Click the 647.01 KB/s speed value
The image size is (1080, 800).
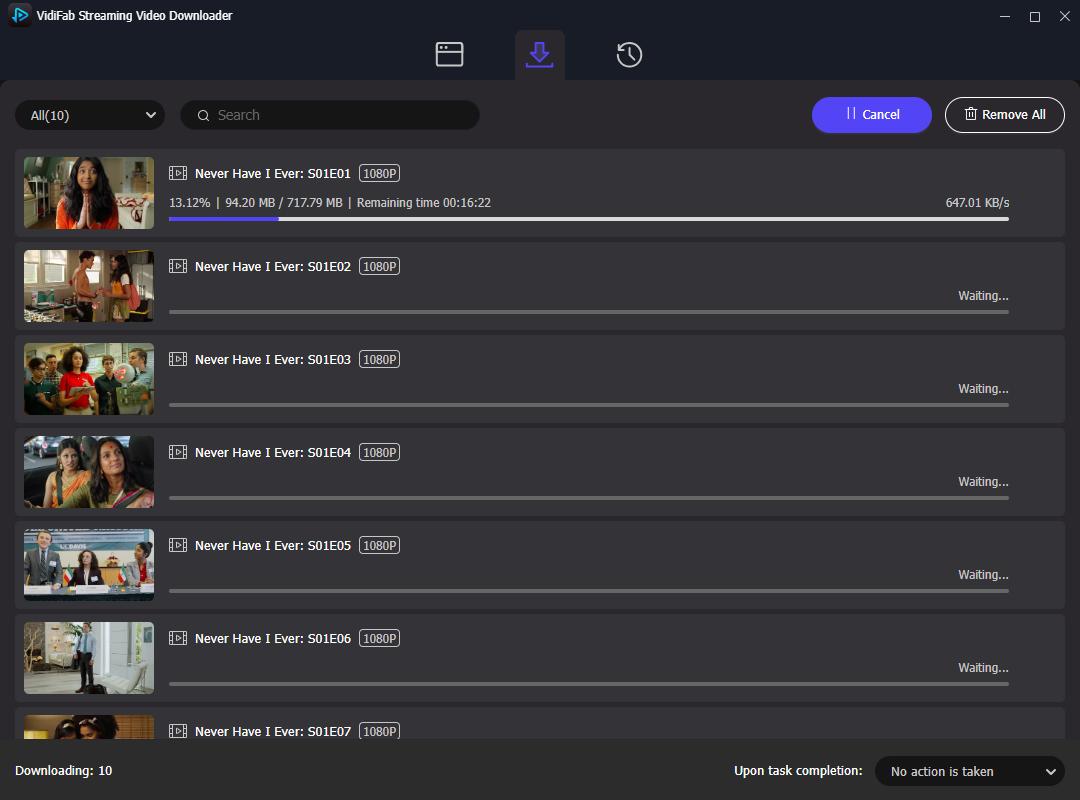click(977, 203)
